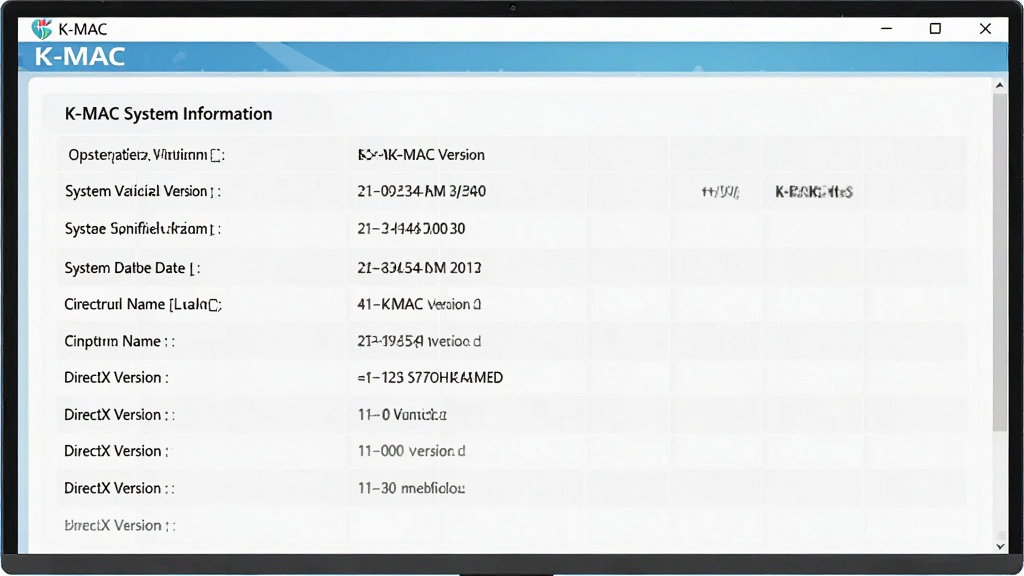Click the scrollbar up arrow
This screenshot has height=576, width=1024.
(x=1000, y=86)
